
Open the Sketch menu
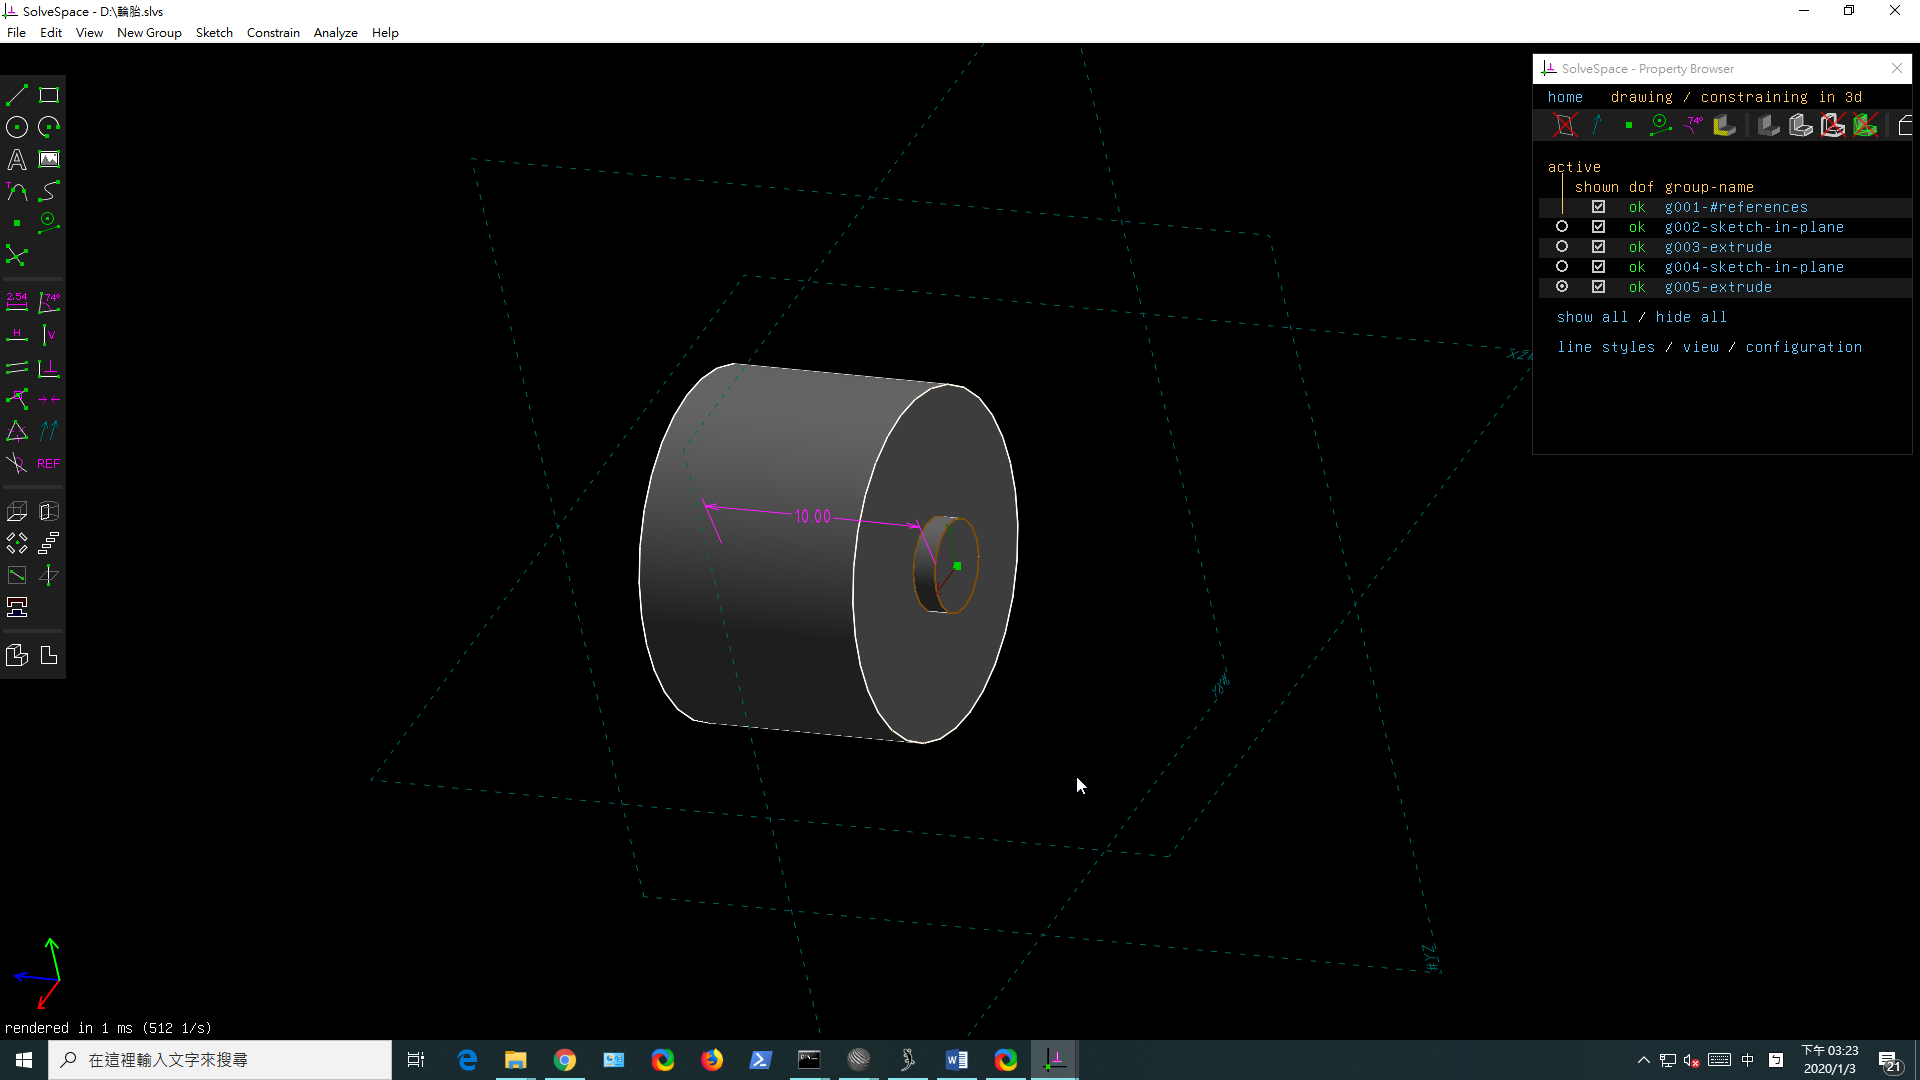click(x=214, y=33)
